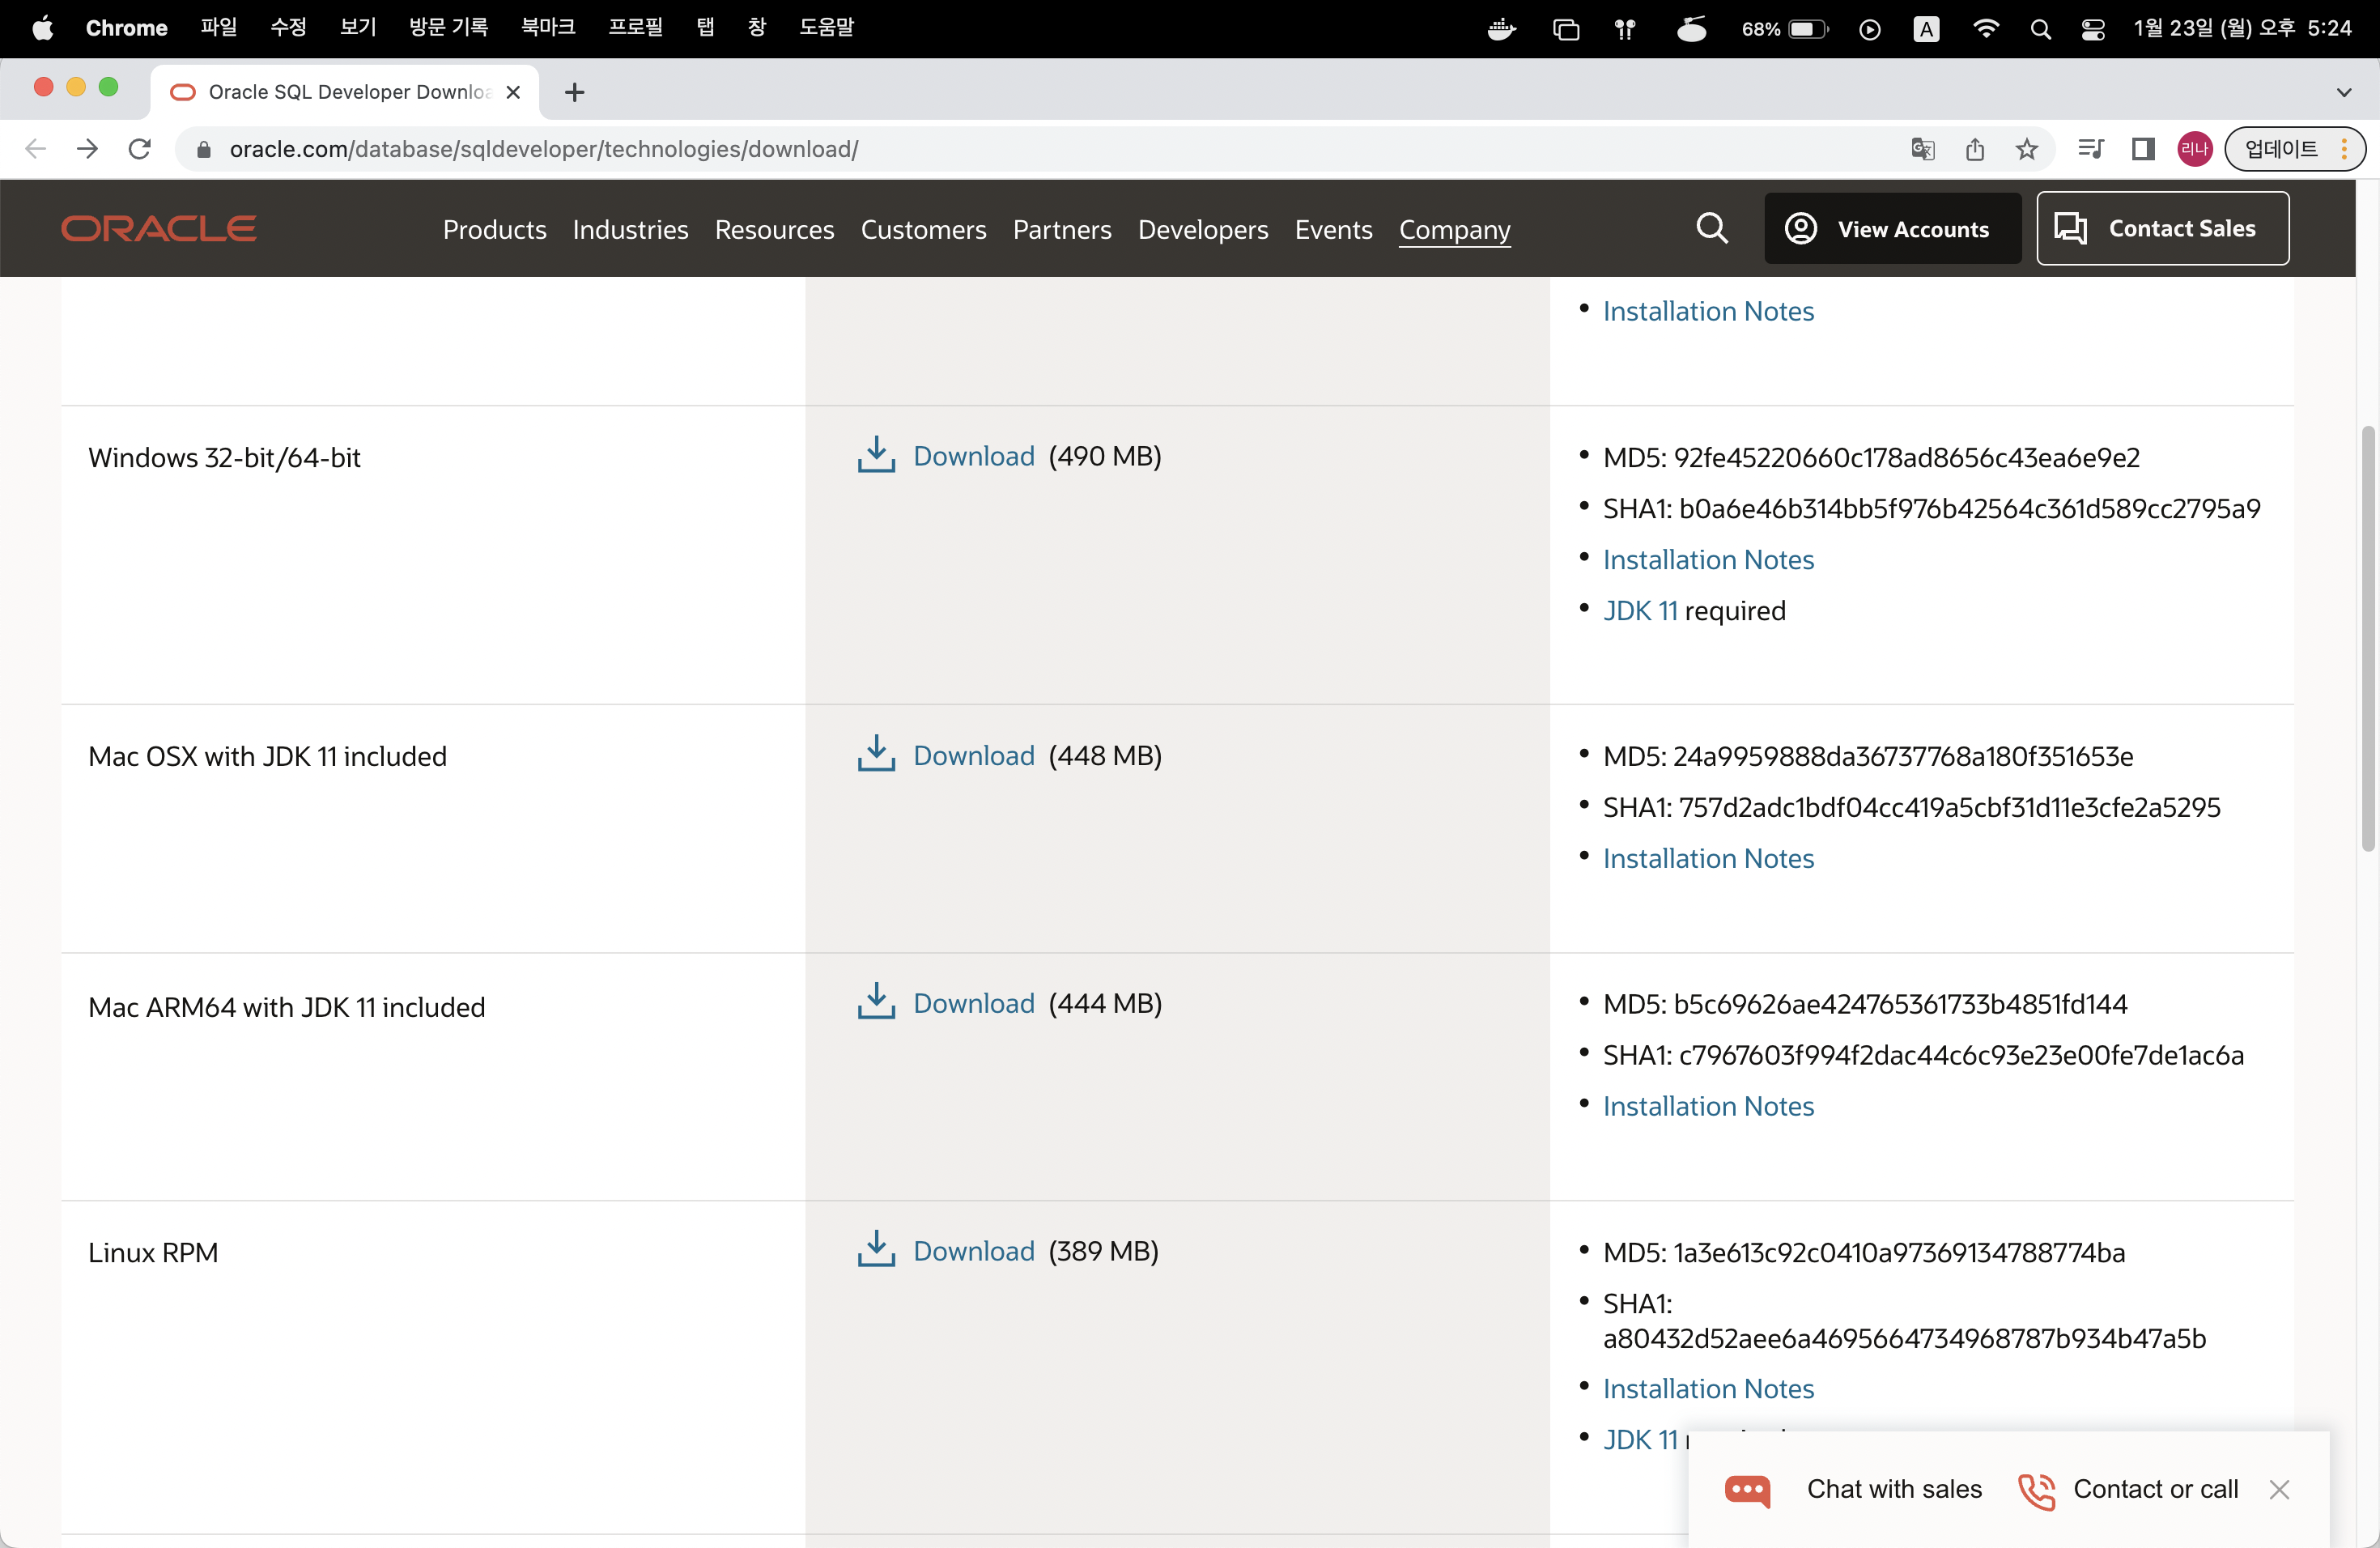Click the page vertical scrollbar thumb
Screen dimensions: 2380x1548
pyautogui.click(x=2367, y=640)
